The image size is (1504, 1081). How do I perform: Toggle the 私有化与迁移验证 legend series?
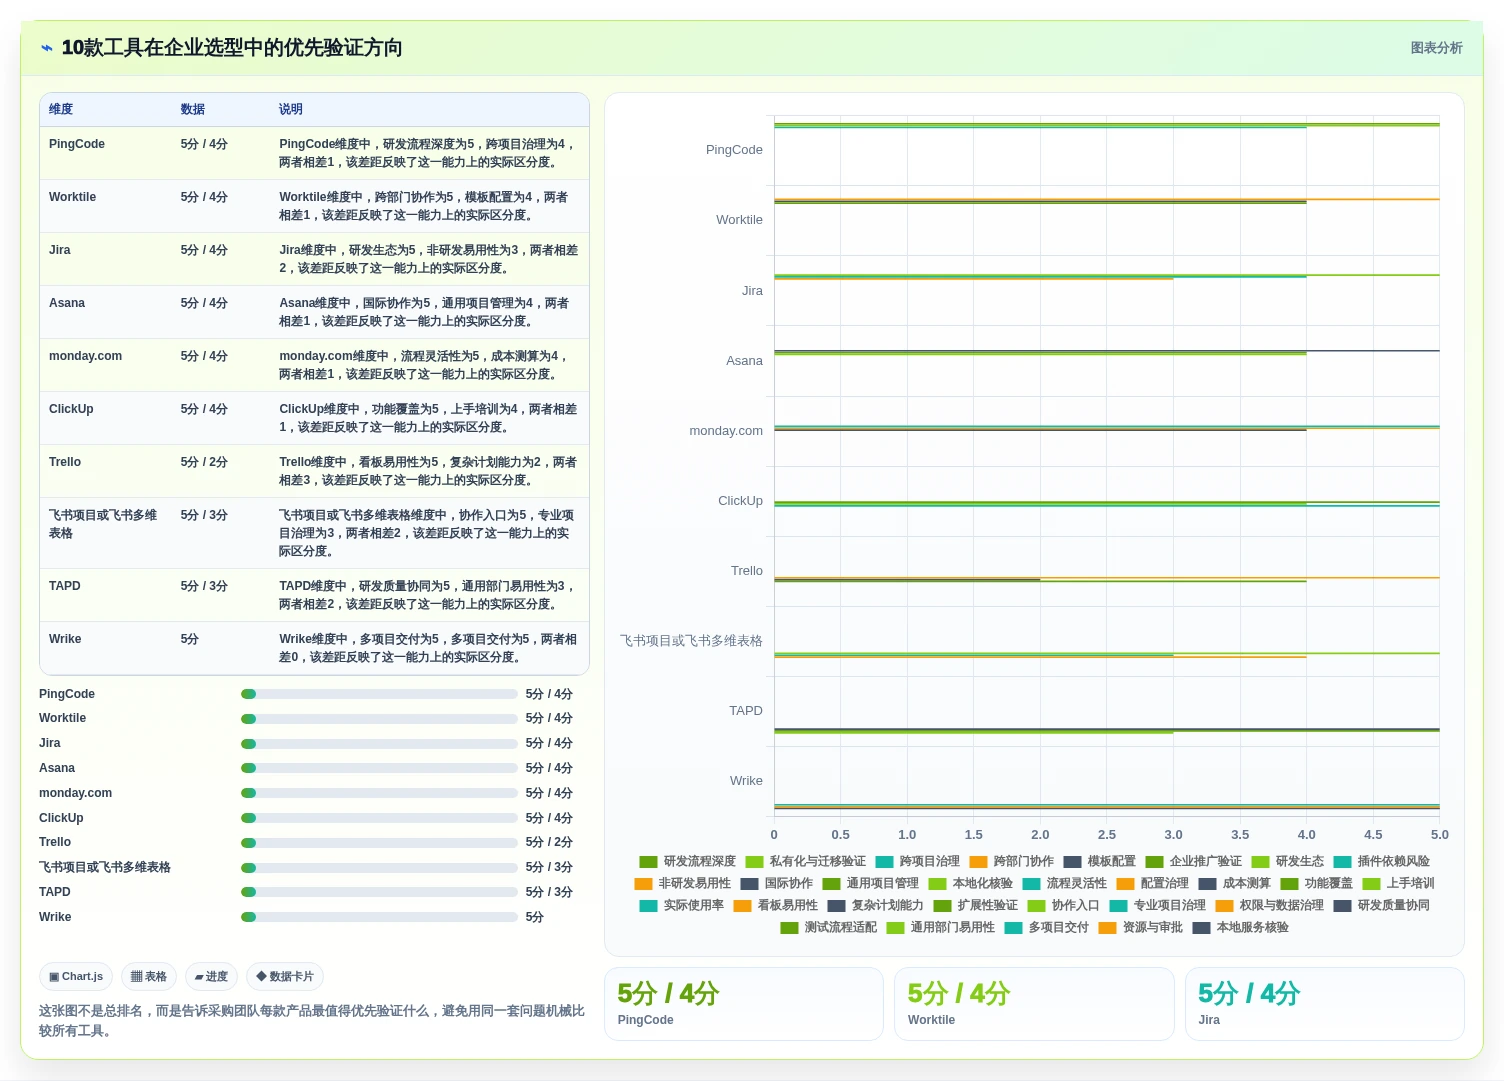coord(806,861)
